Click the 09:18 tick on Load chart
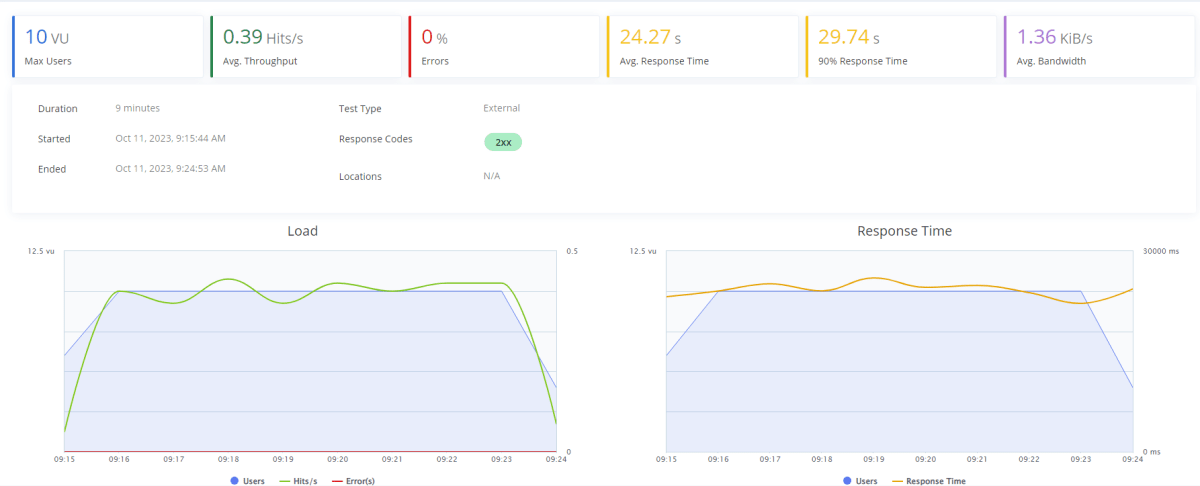Viewport: 1200px width, 486px height. coord(228,459)
